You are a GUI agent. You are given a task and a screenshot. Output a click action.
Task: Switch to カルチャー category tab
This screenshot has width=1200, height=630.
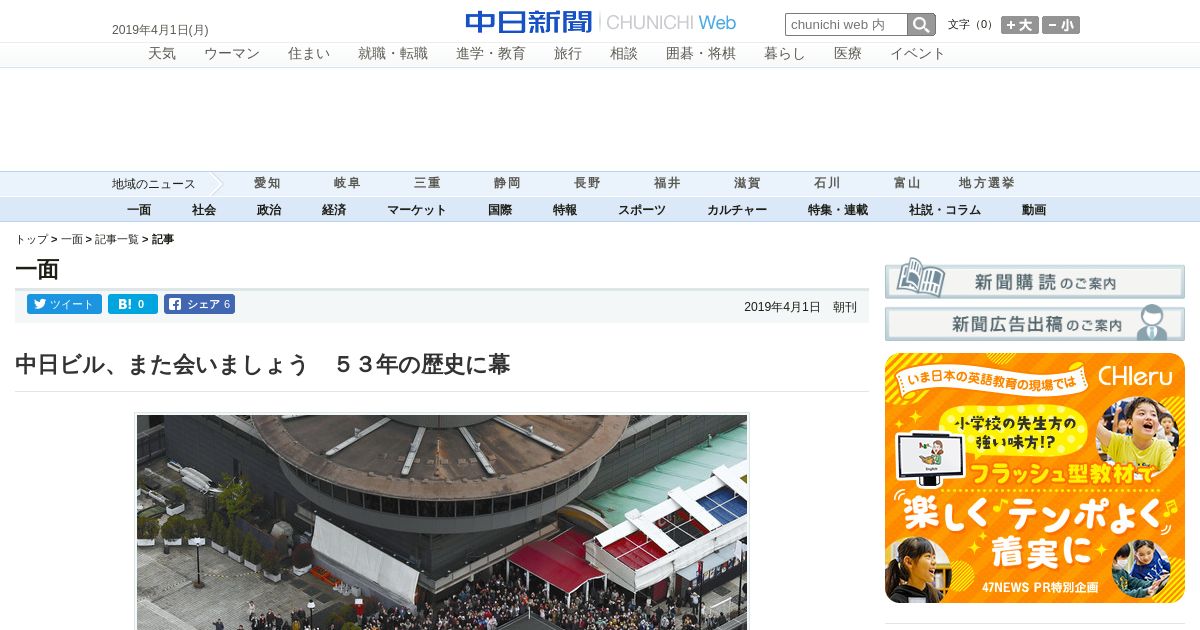(x=737, y=210)
